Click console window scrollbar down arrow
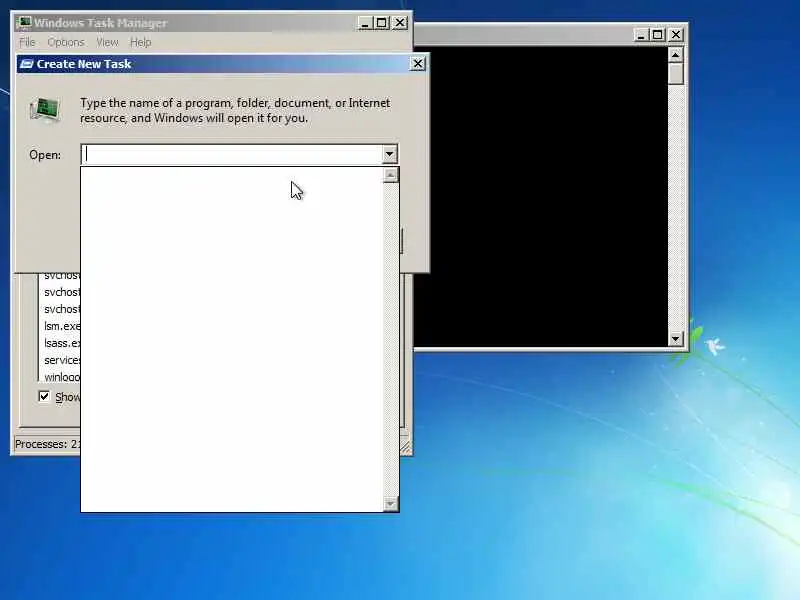The height and width of the screenshot is (600, 800). [676, 338]
